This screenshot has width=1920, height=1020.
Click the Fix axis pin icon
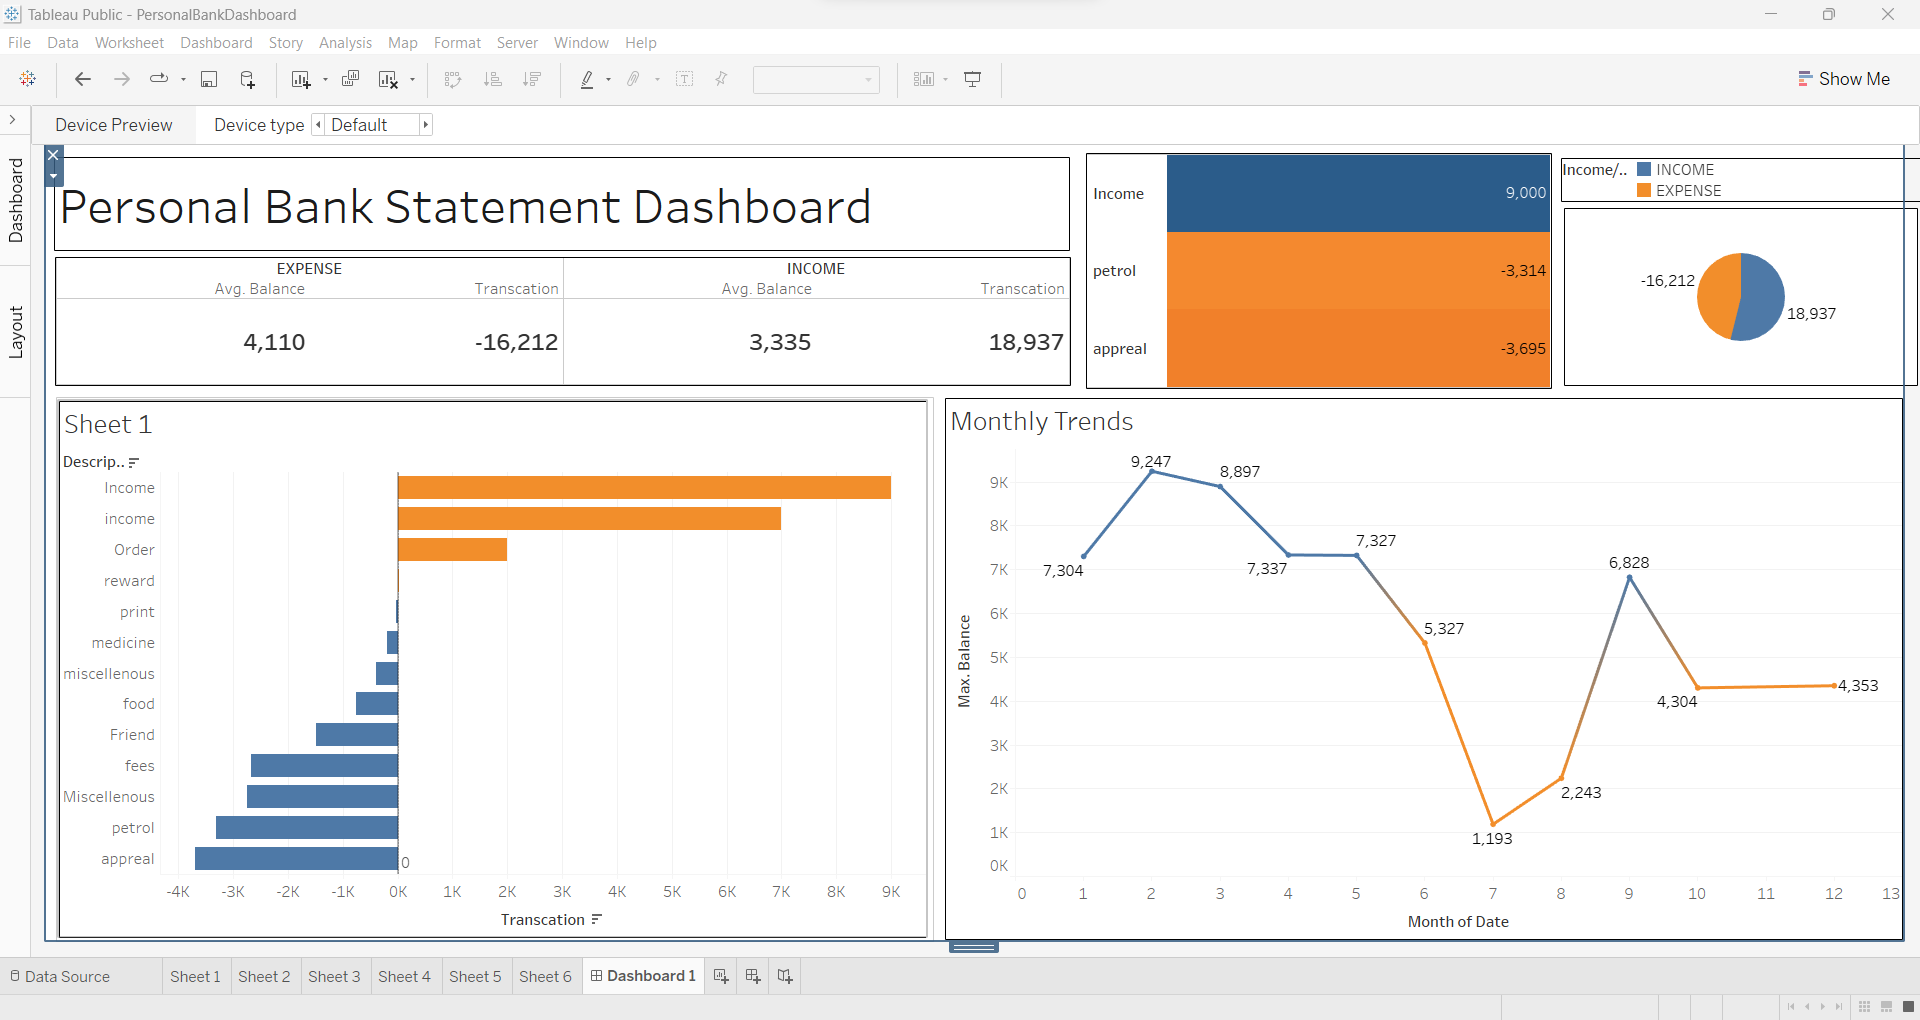pos(721,79)
